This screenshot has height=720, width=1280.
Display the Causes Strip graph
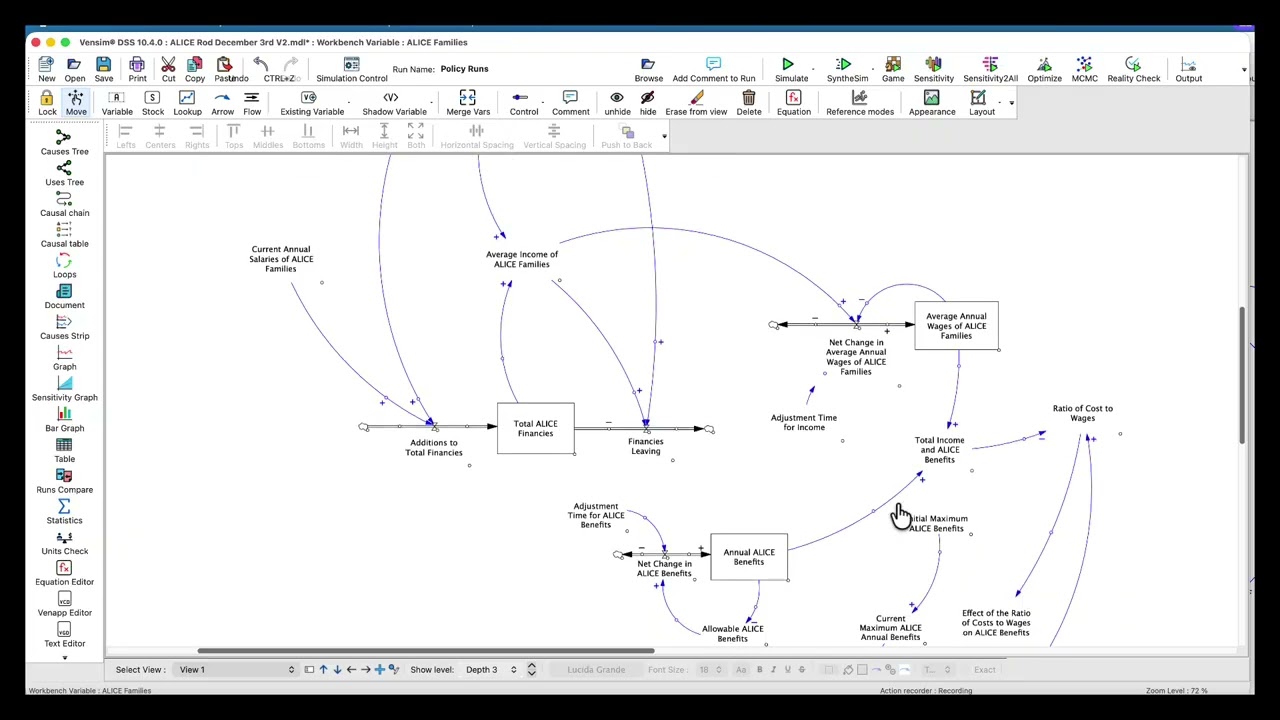coord(64,327)
